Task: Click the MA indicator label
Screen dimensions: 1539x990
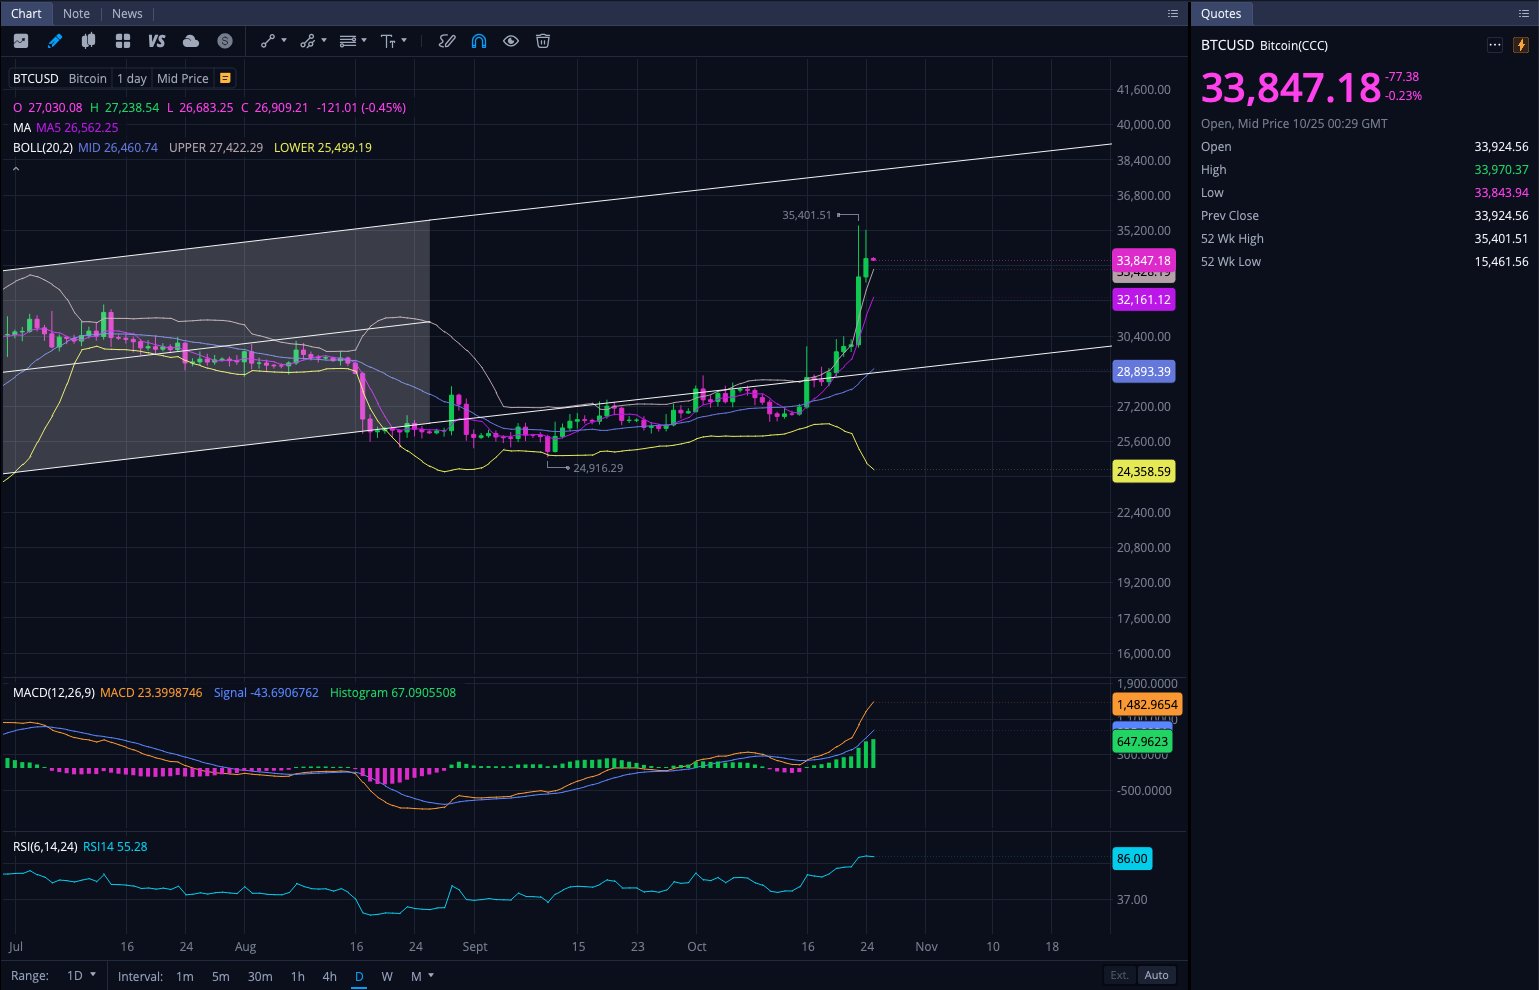Action: pos(22,127)
